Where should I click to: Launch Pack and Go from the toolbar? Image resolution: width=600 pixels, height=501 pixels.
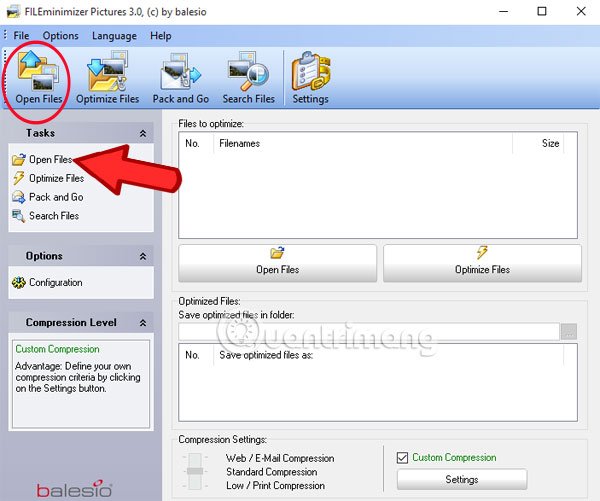[x=181, y=78]
